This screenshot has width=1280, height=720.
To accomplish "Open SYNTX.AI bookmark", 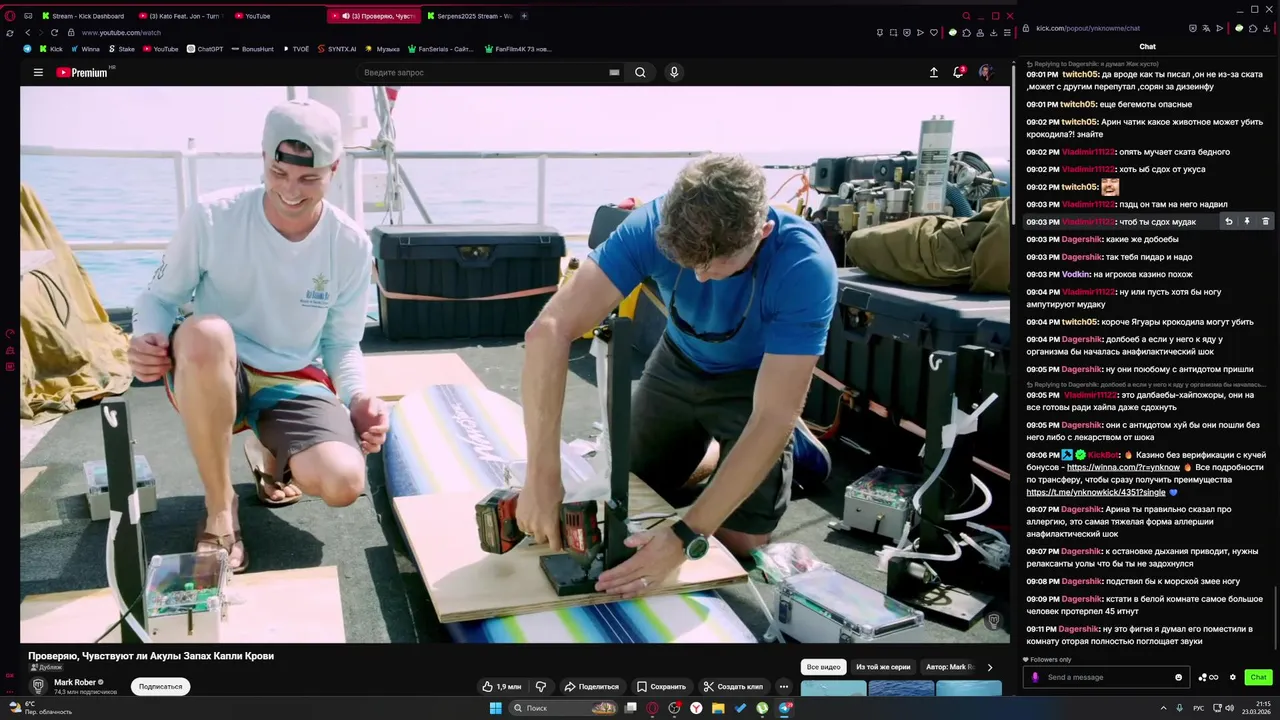I will coord(337,48).
